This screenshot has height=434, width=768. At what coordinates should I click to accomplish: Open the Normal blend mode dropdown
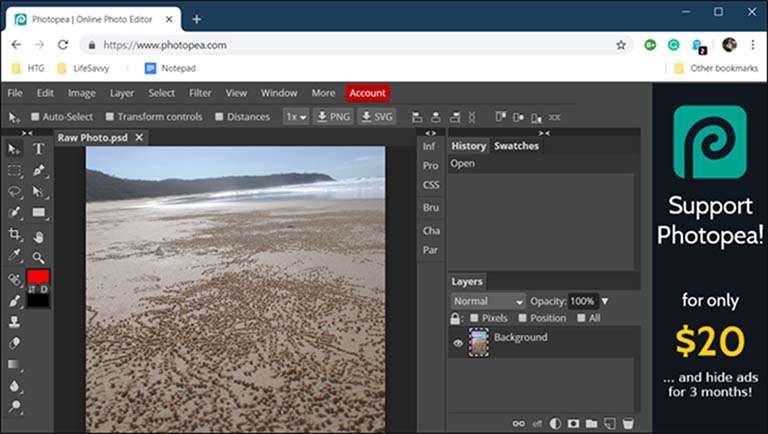click(x=487, y=301)
